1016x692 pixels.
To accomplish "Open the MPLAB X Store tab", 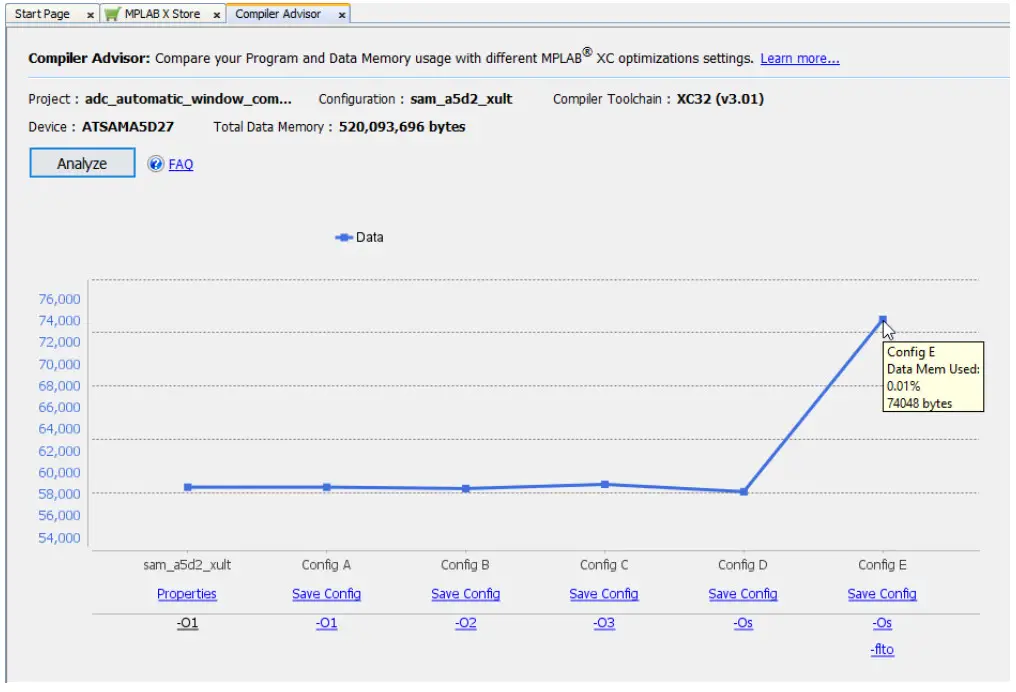I will 162,14.
